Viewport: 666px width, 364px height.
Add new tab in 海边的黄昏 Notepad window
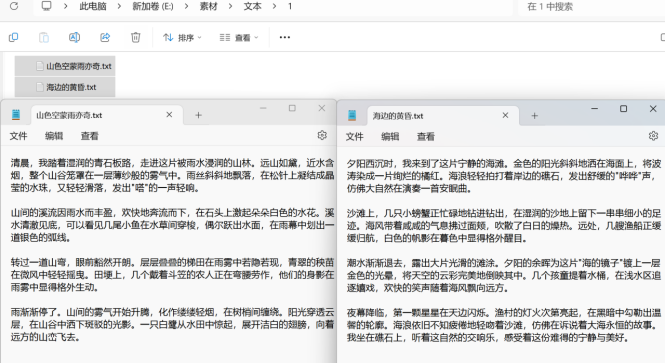534,116
